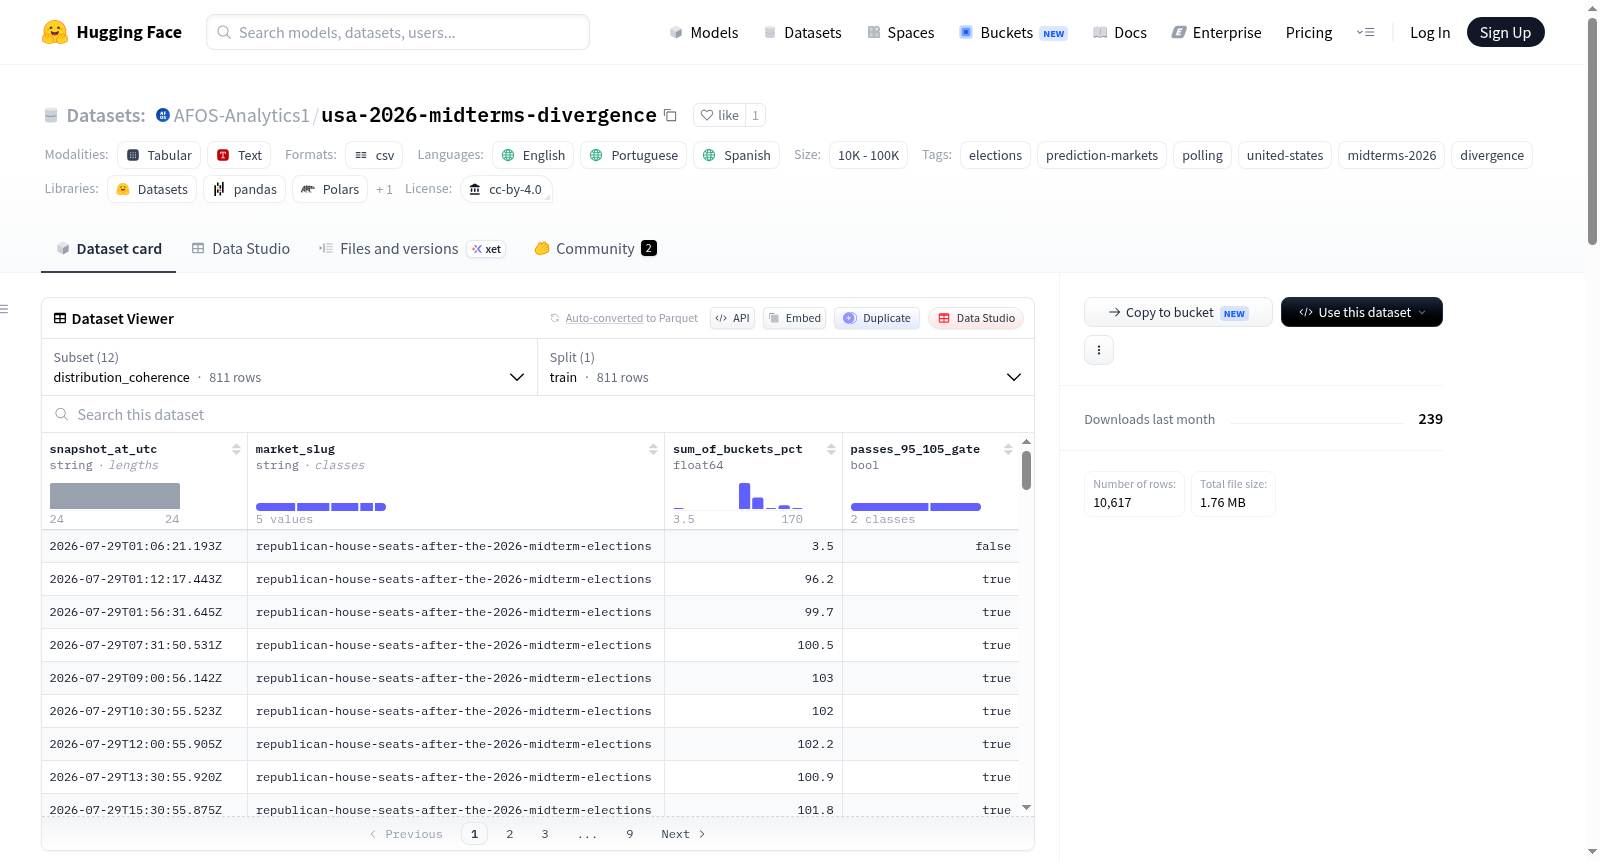This screenshot has height=861, width=1600.
Task: Click the Dataset Viewer table icon
Action: [60, 318]
